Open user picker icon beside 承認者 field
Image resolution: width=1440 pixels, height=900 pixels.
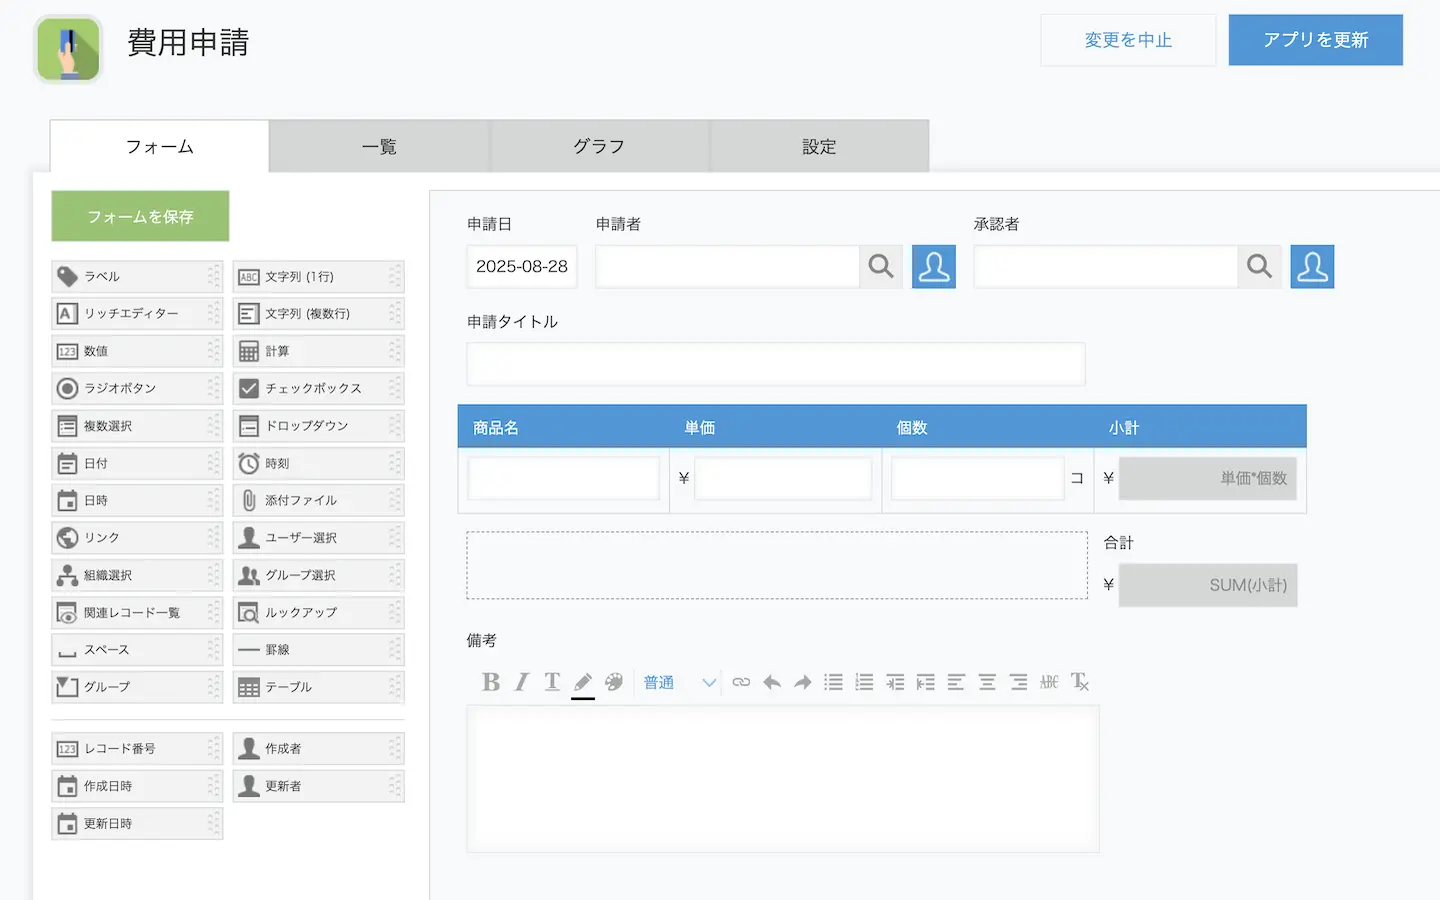coord(1312,267)
